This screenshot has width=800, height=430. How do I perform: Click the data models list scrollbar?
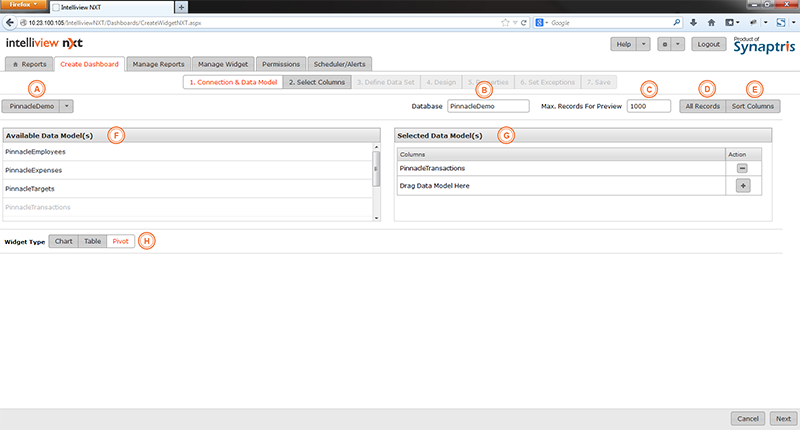click(376, 170)
